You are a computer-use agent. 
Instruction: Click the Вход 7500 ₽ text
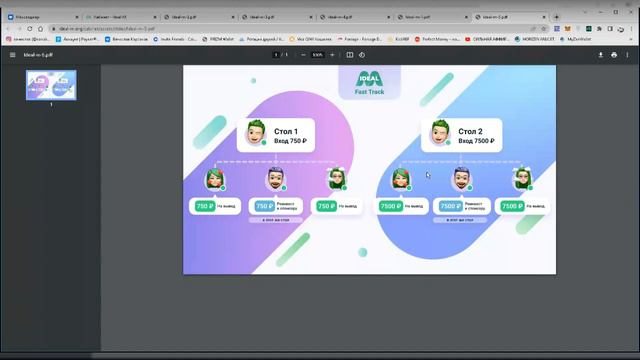point(476,141)
